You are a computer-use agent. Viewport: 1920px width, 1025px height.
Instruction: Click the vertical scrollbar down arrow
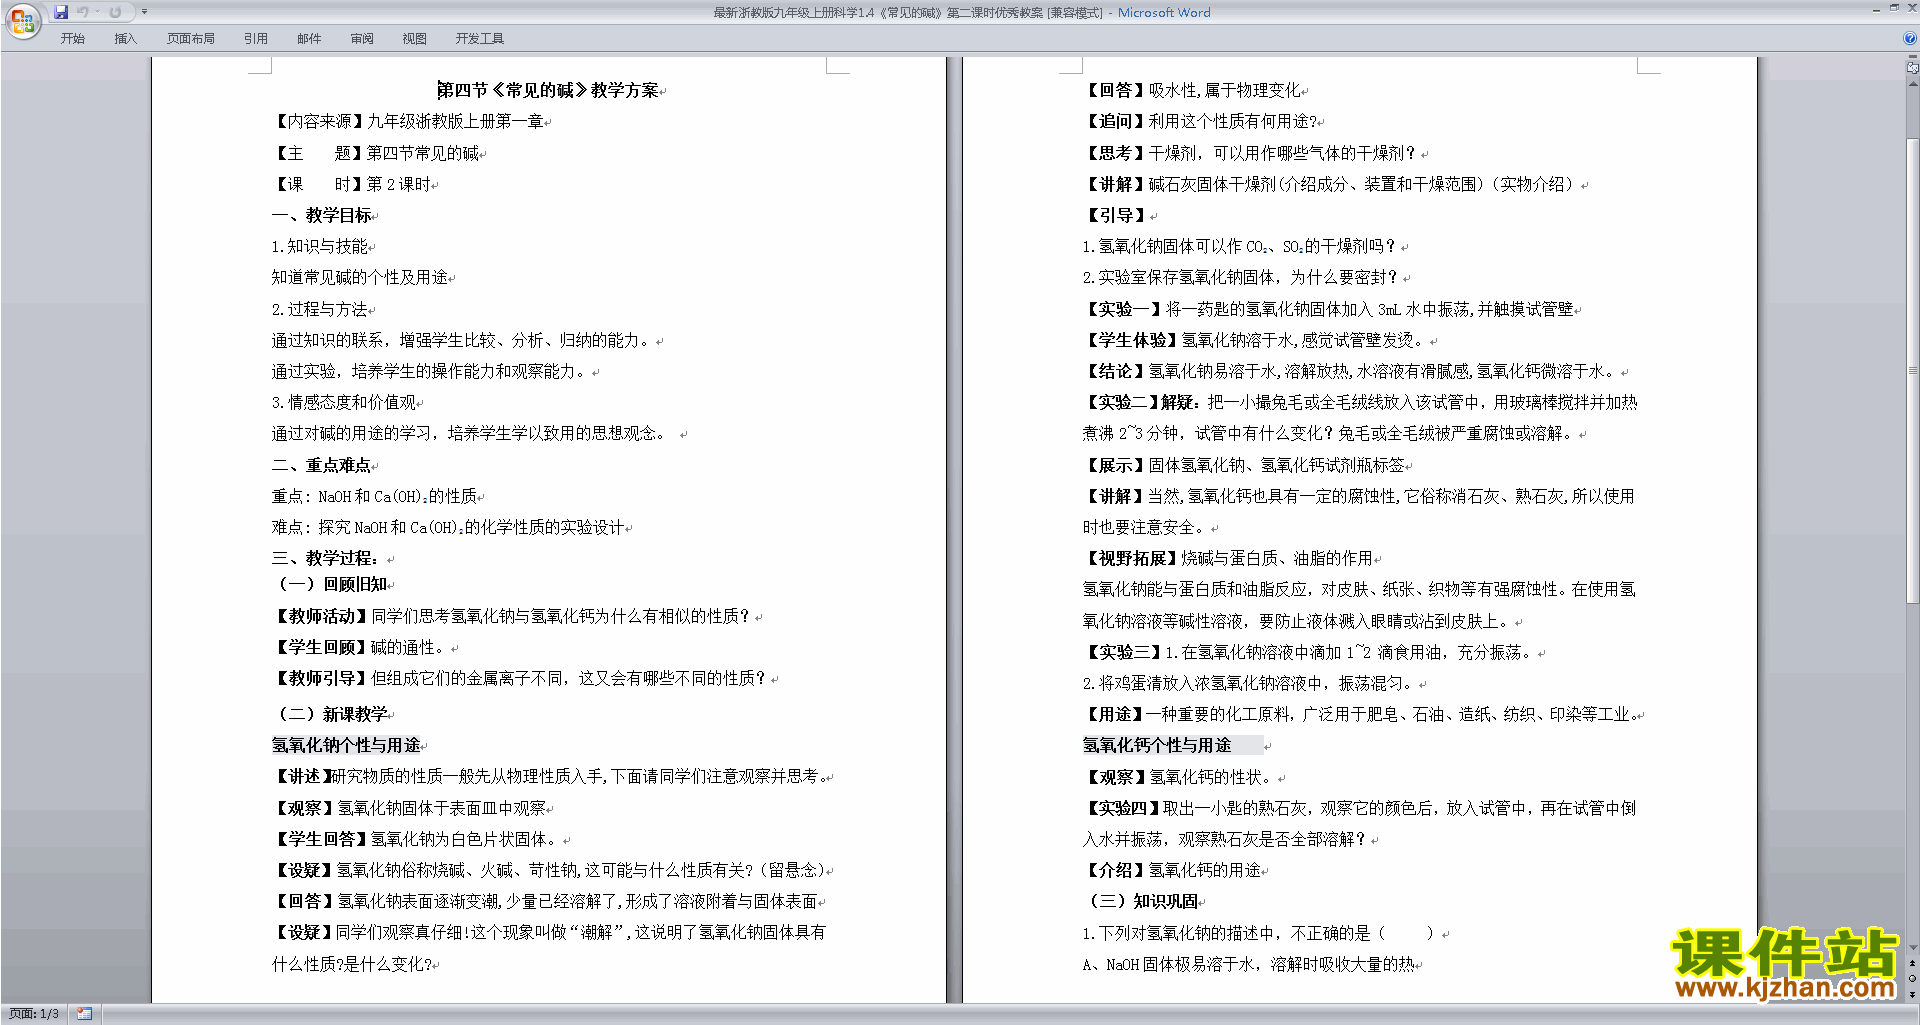1912,947
